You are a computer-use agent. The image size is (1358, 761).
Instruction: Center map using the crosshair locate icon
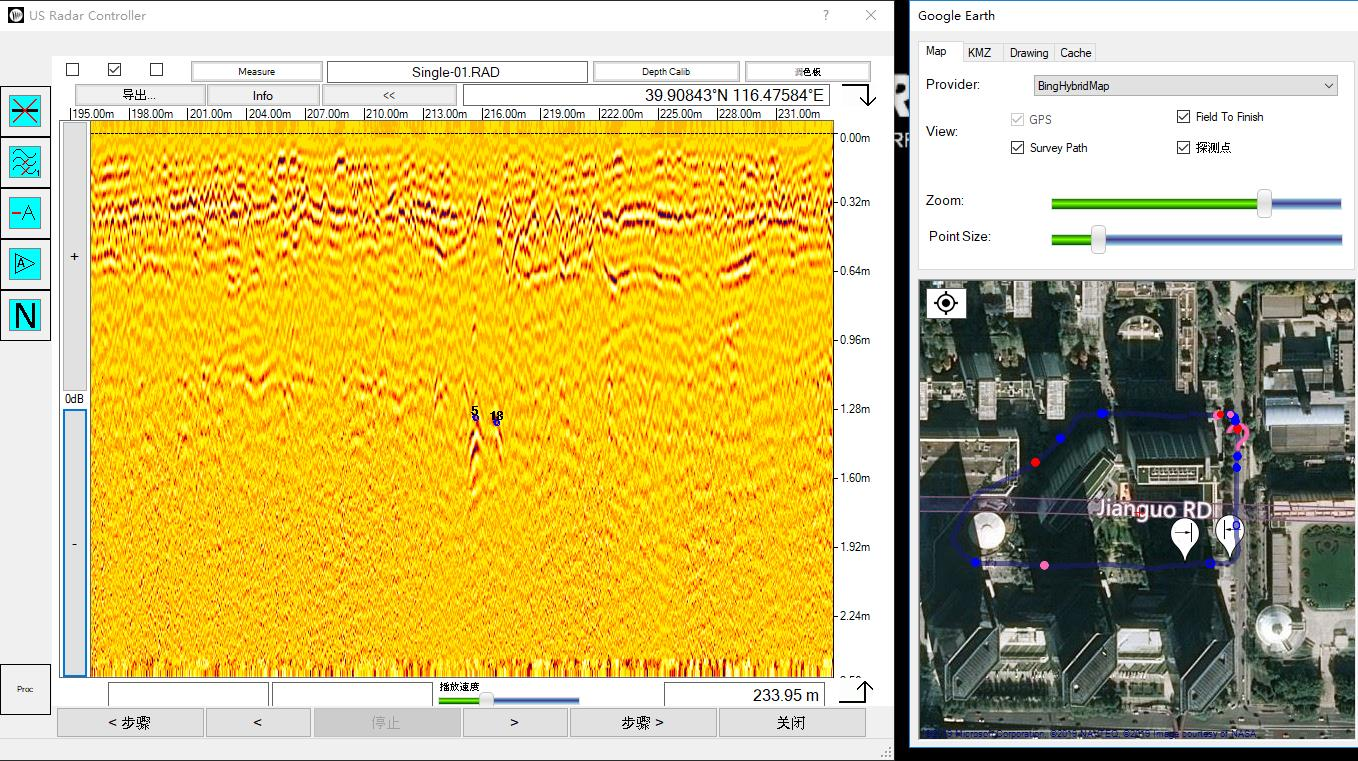[946, 303]
